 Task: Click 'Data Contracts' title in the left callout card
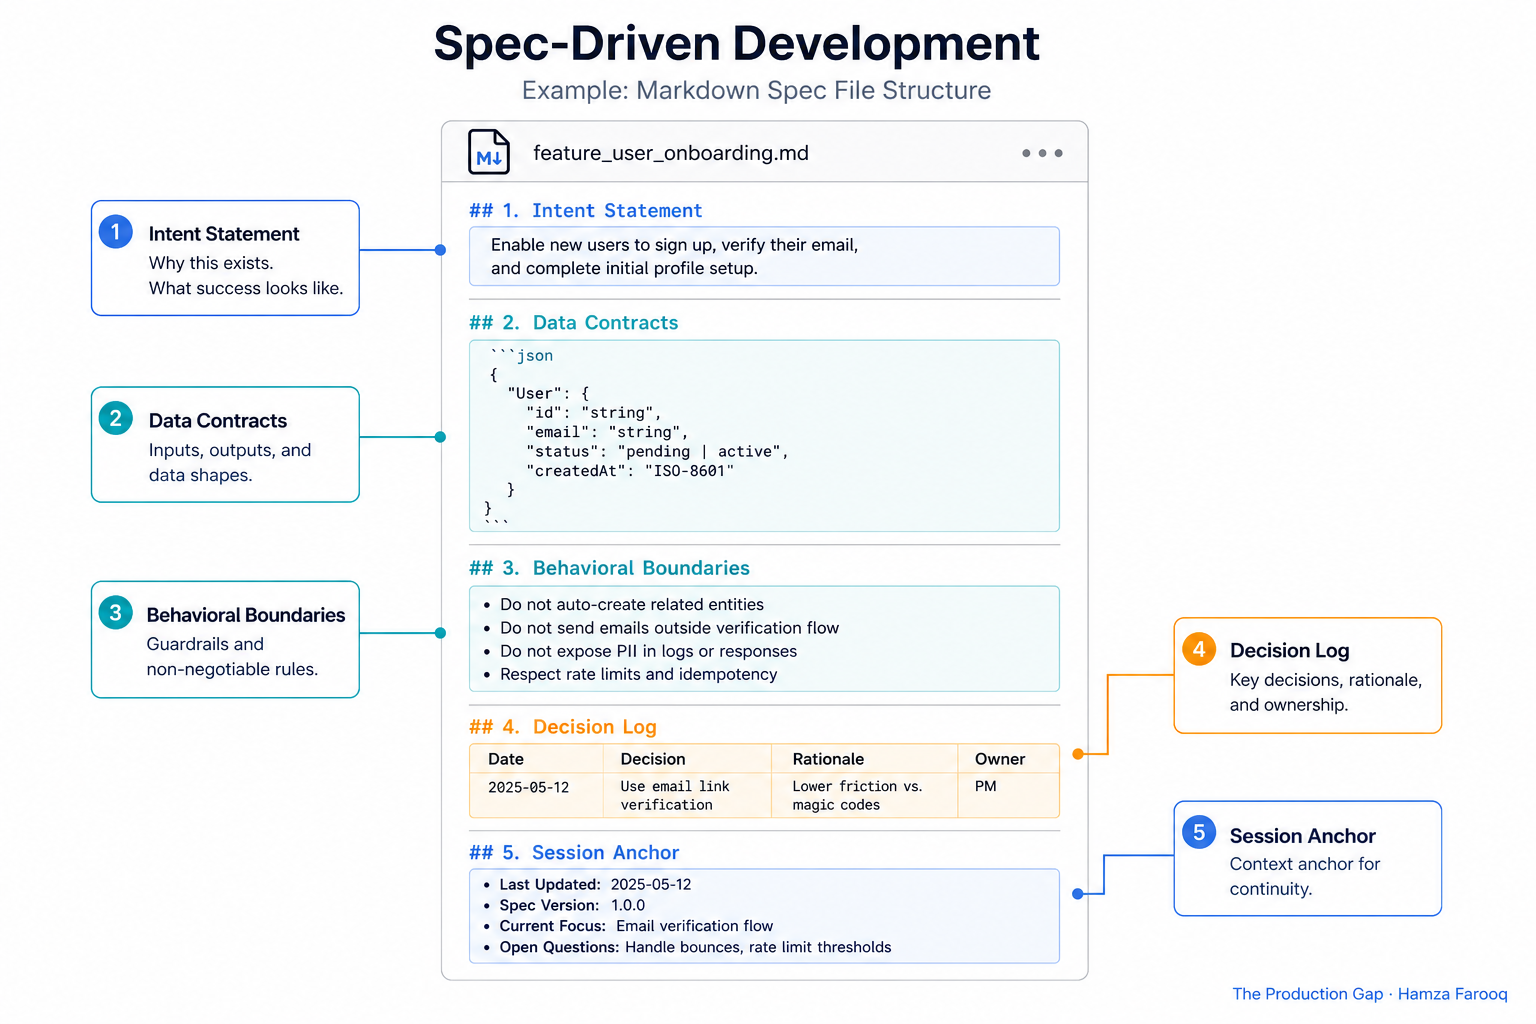218,421
